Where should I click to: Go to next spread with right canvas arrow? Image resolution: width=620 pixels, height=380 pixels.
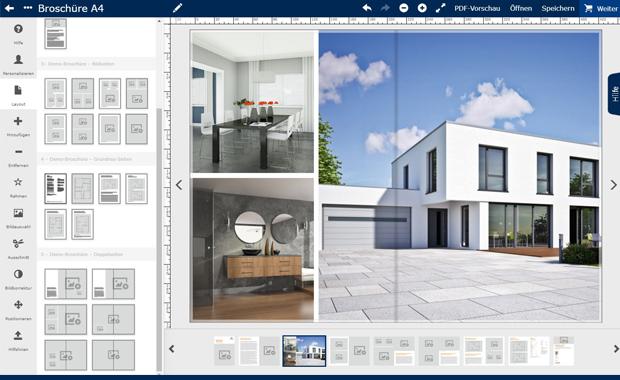coord(613,185)
